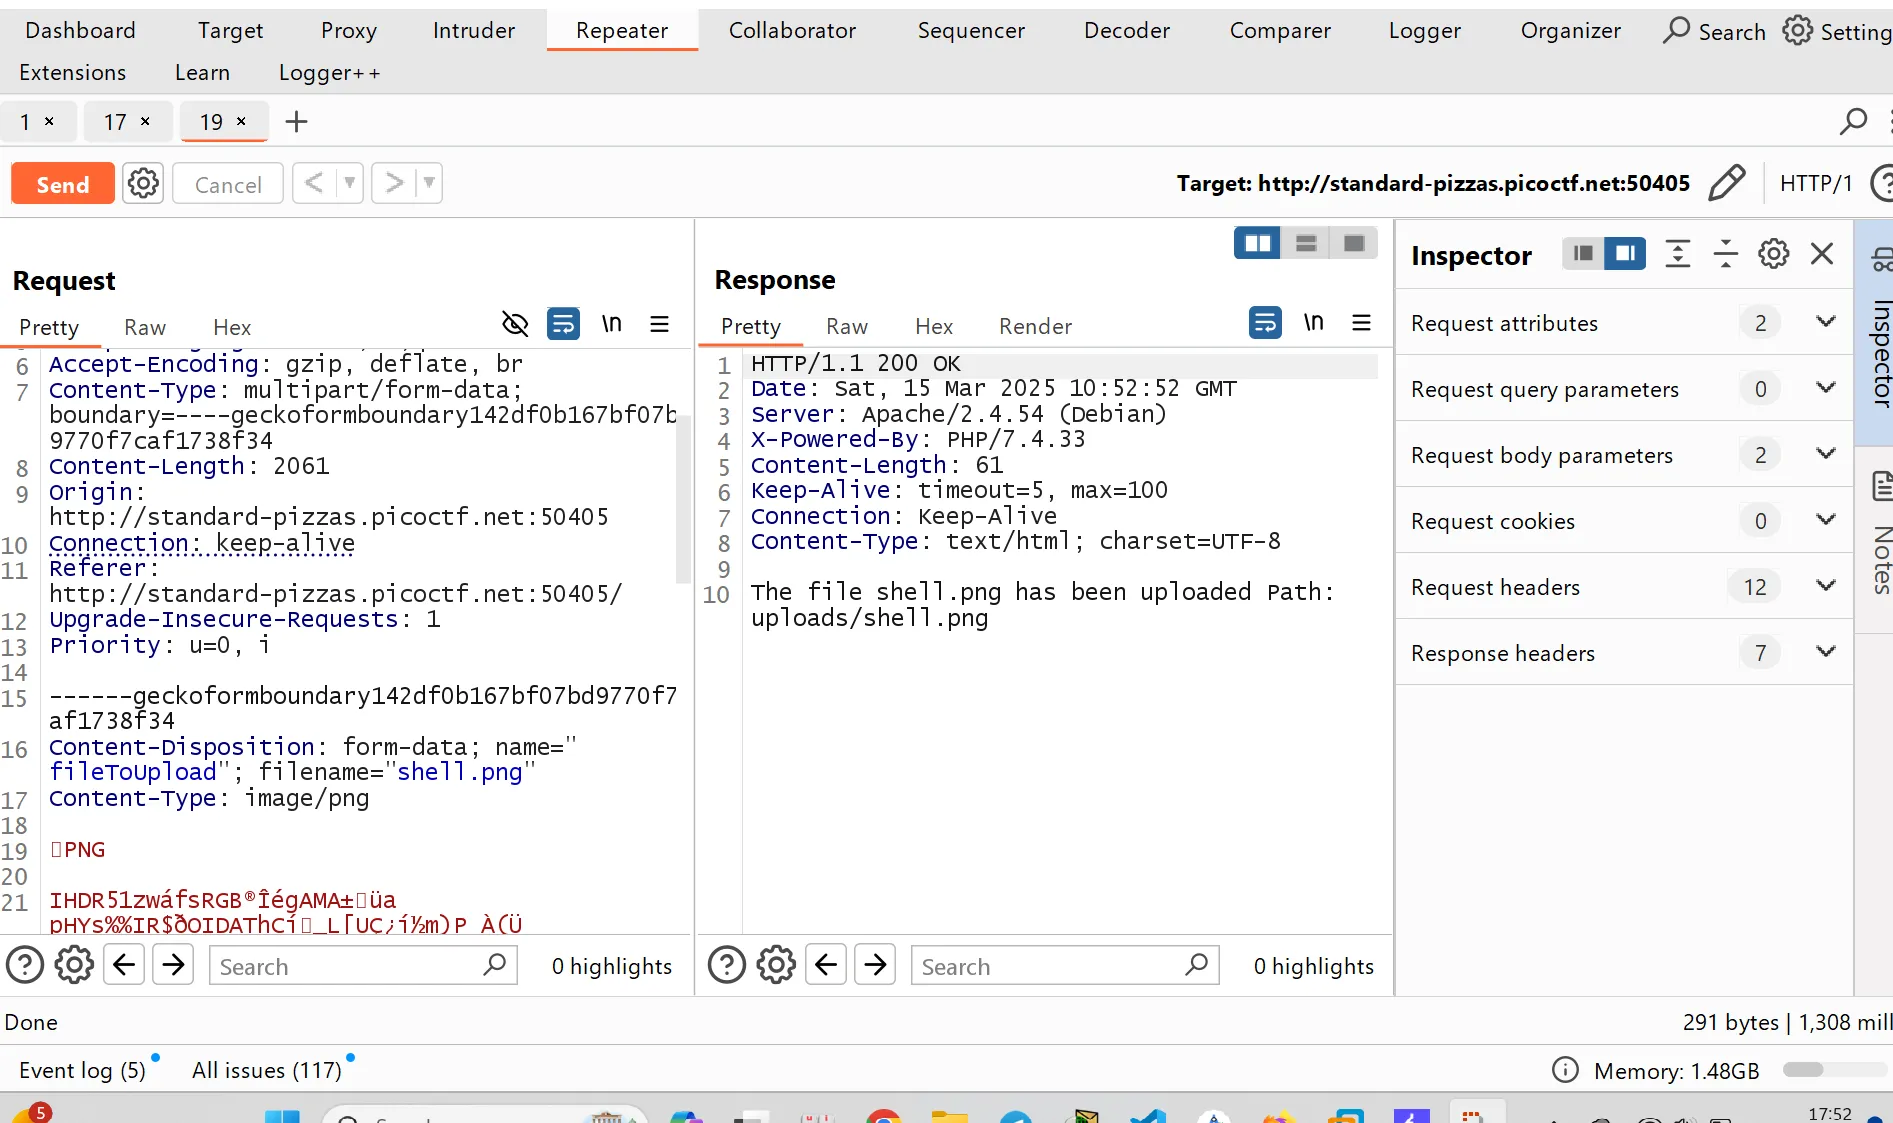The height and width of the screenshot is (1123, 1893).
Task: Toggle line wrap icon in Response panel
Action: [1265, 323]
